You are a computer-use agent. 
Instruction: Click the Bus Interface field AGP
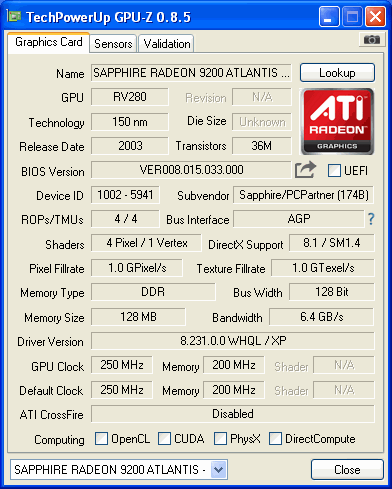tap(299, 219)
